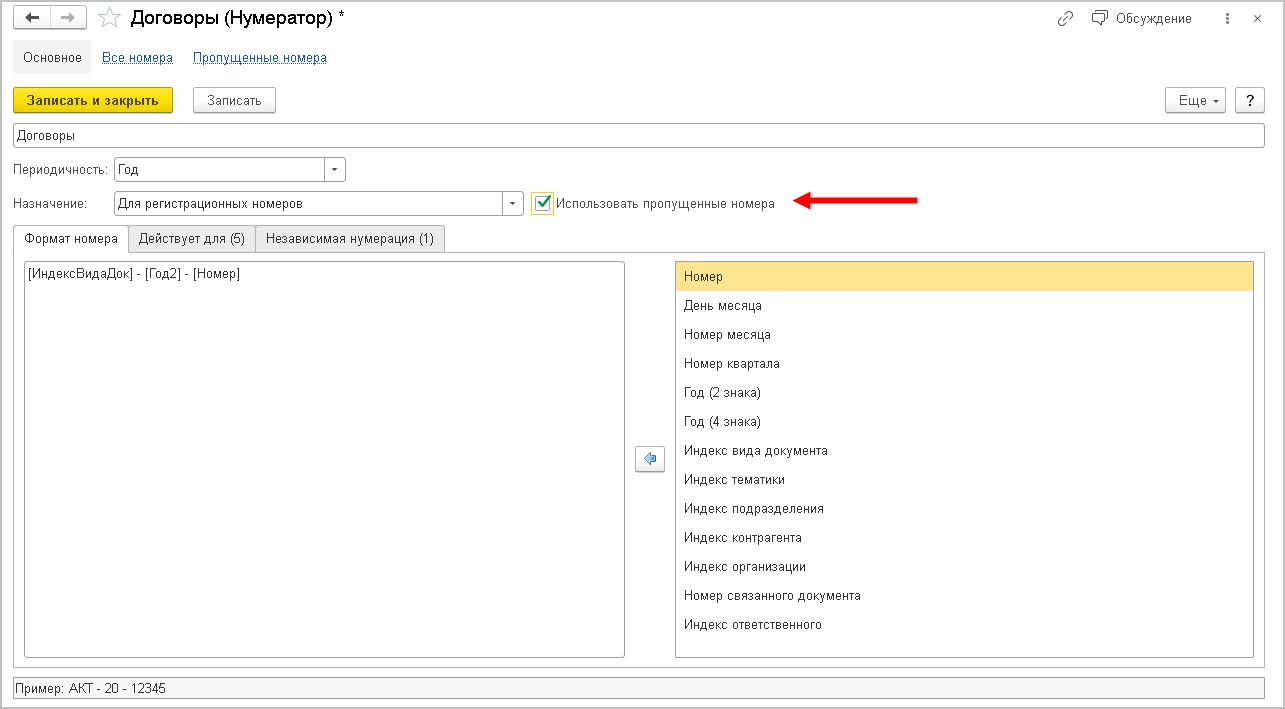The height and width of the screenshot is (709, 1285).
Task: Open the three-dot more options menu
Action: click(1226, 18)
